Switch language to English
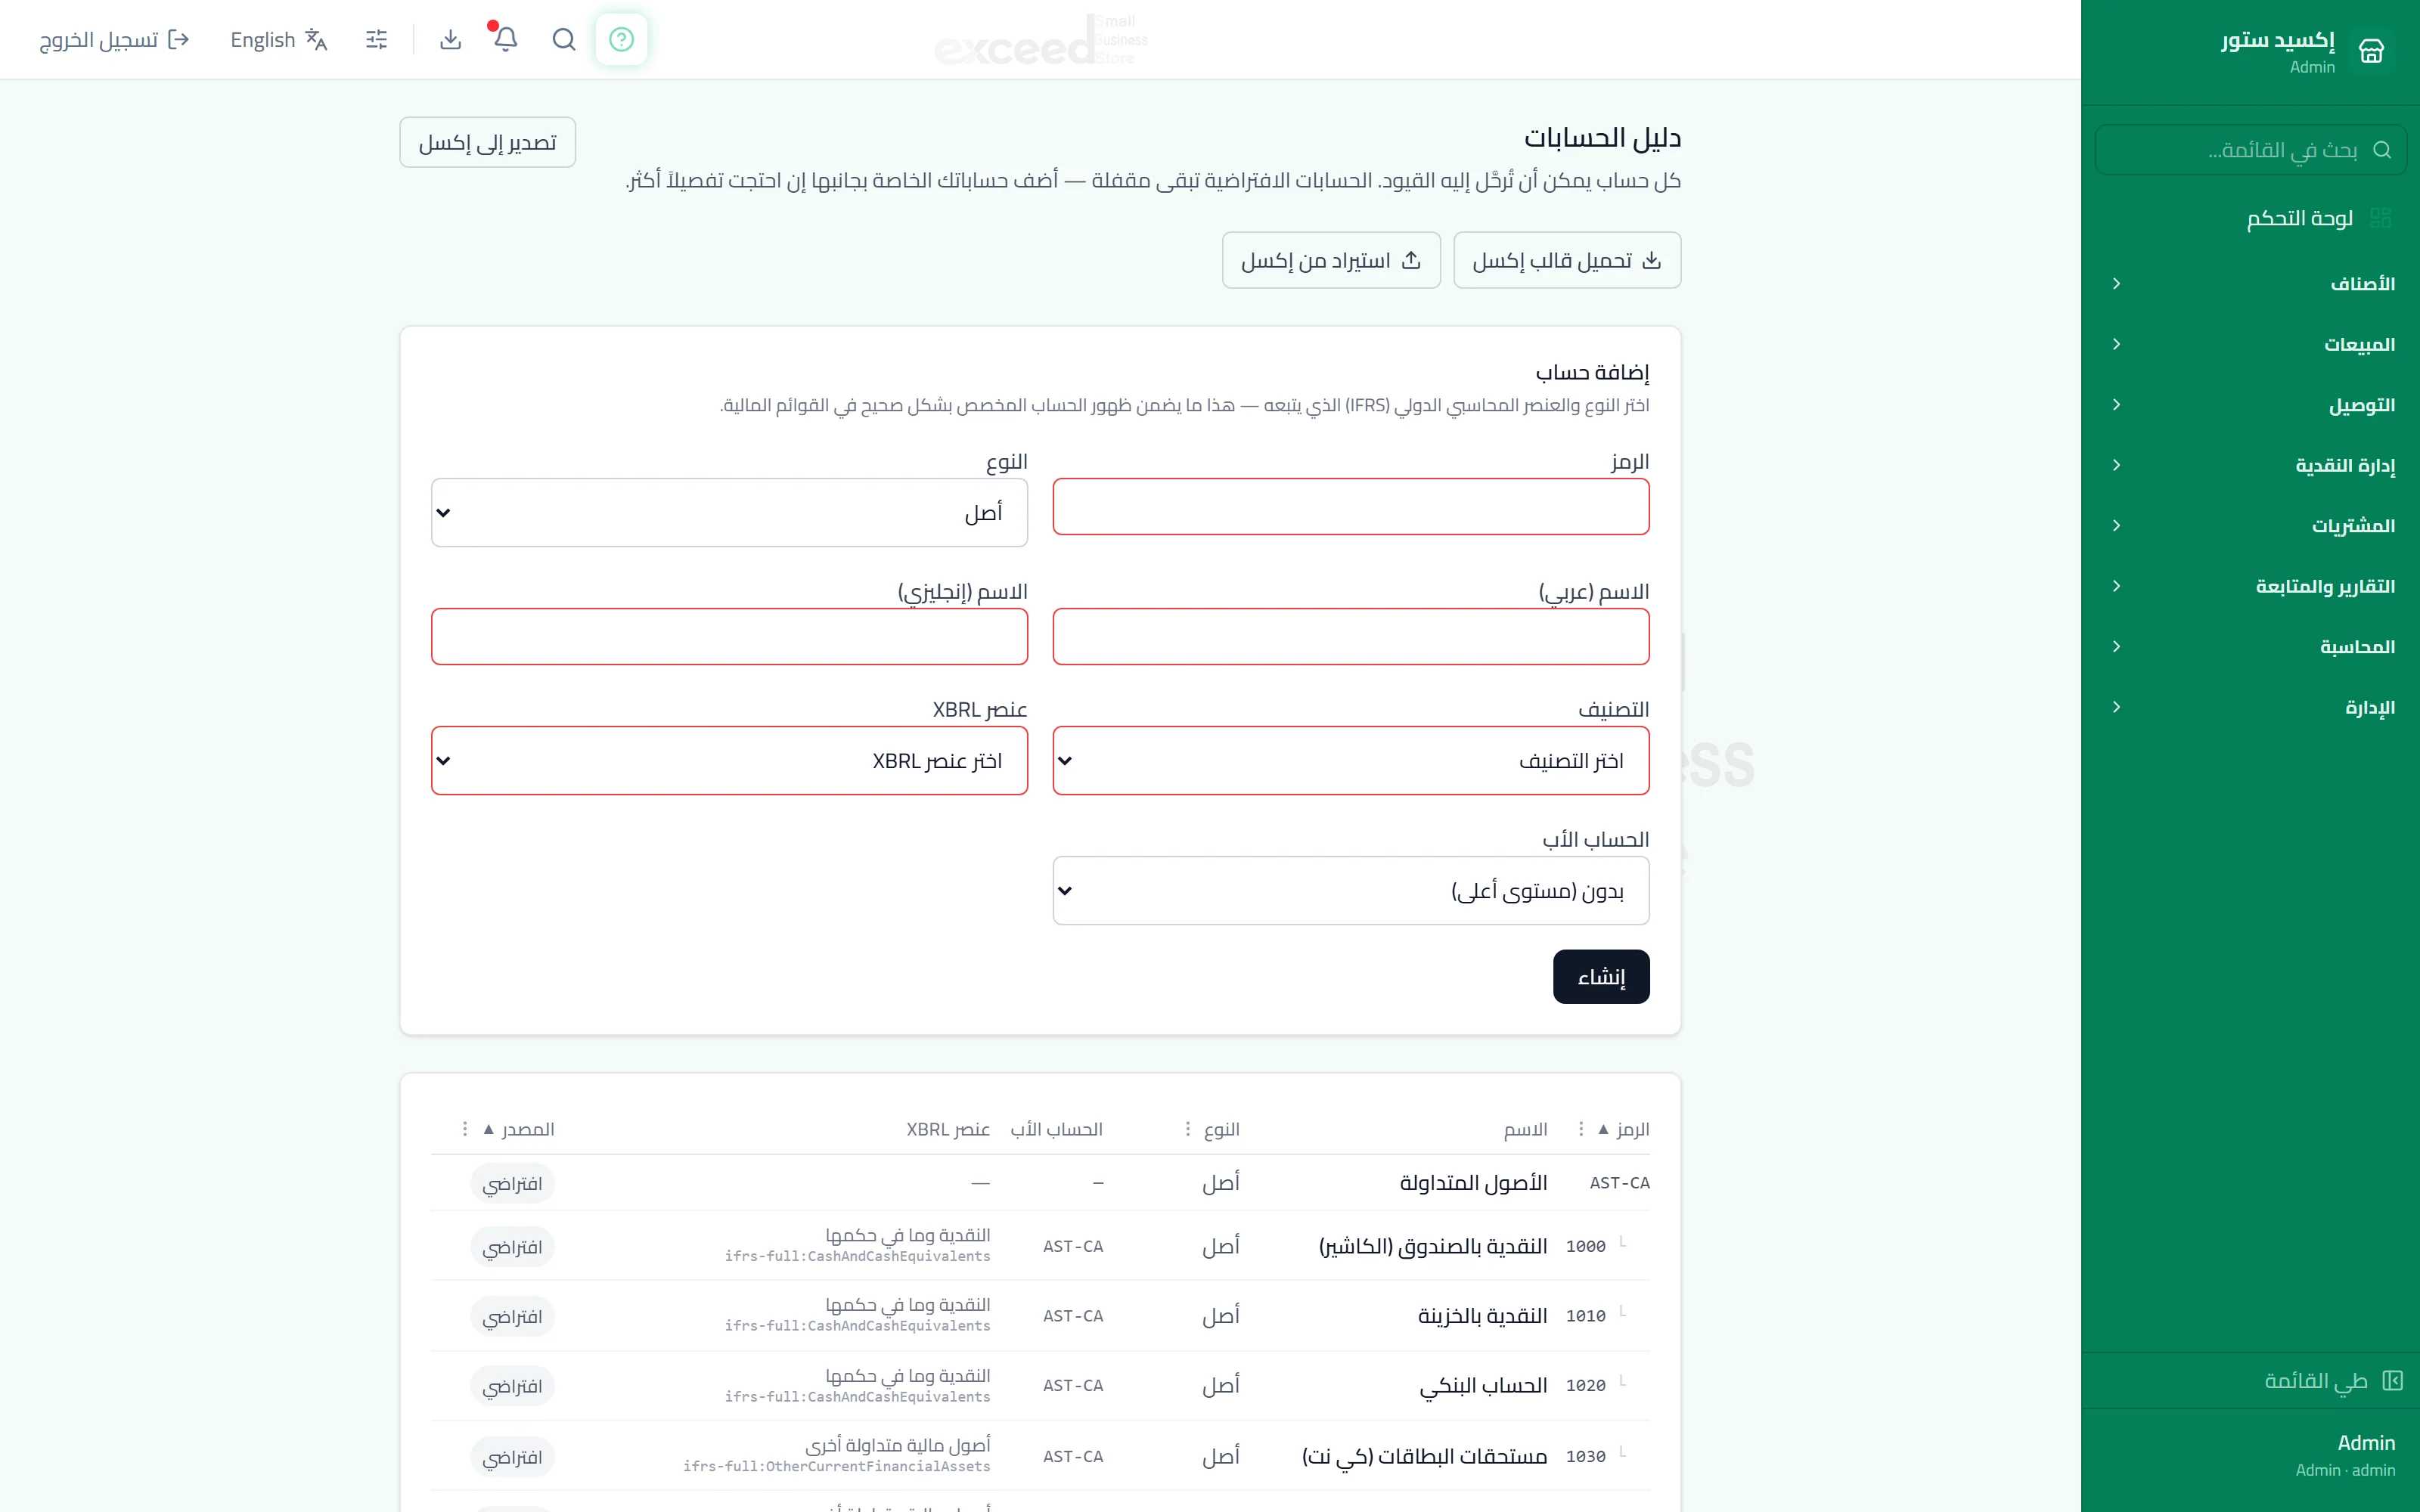The width and height of the screenshot is (2420, 1512). coord(279,39)
